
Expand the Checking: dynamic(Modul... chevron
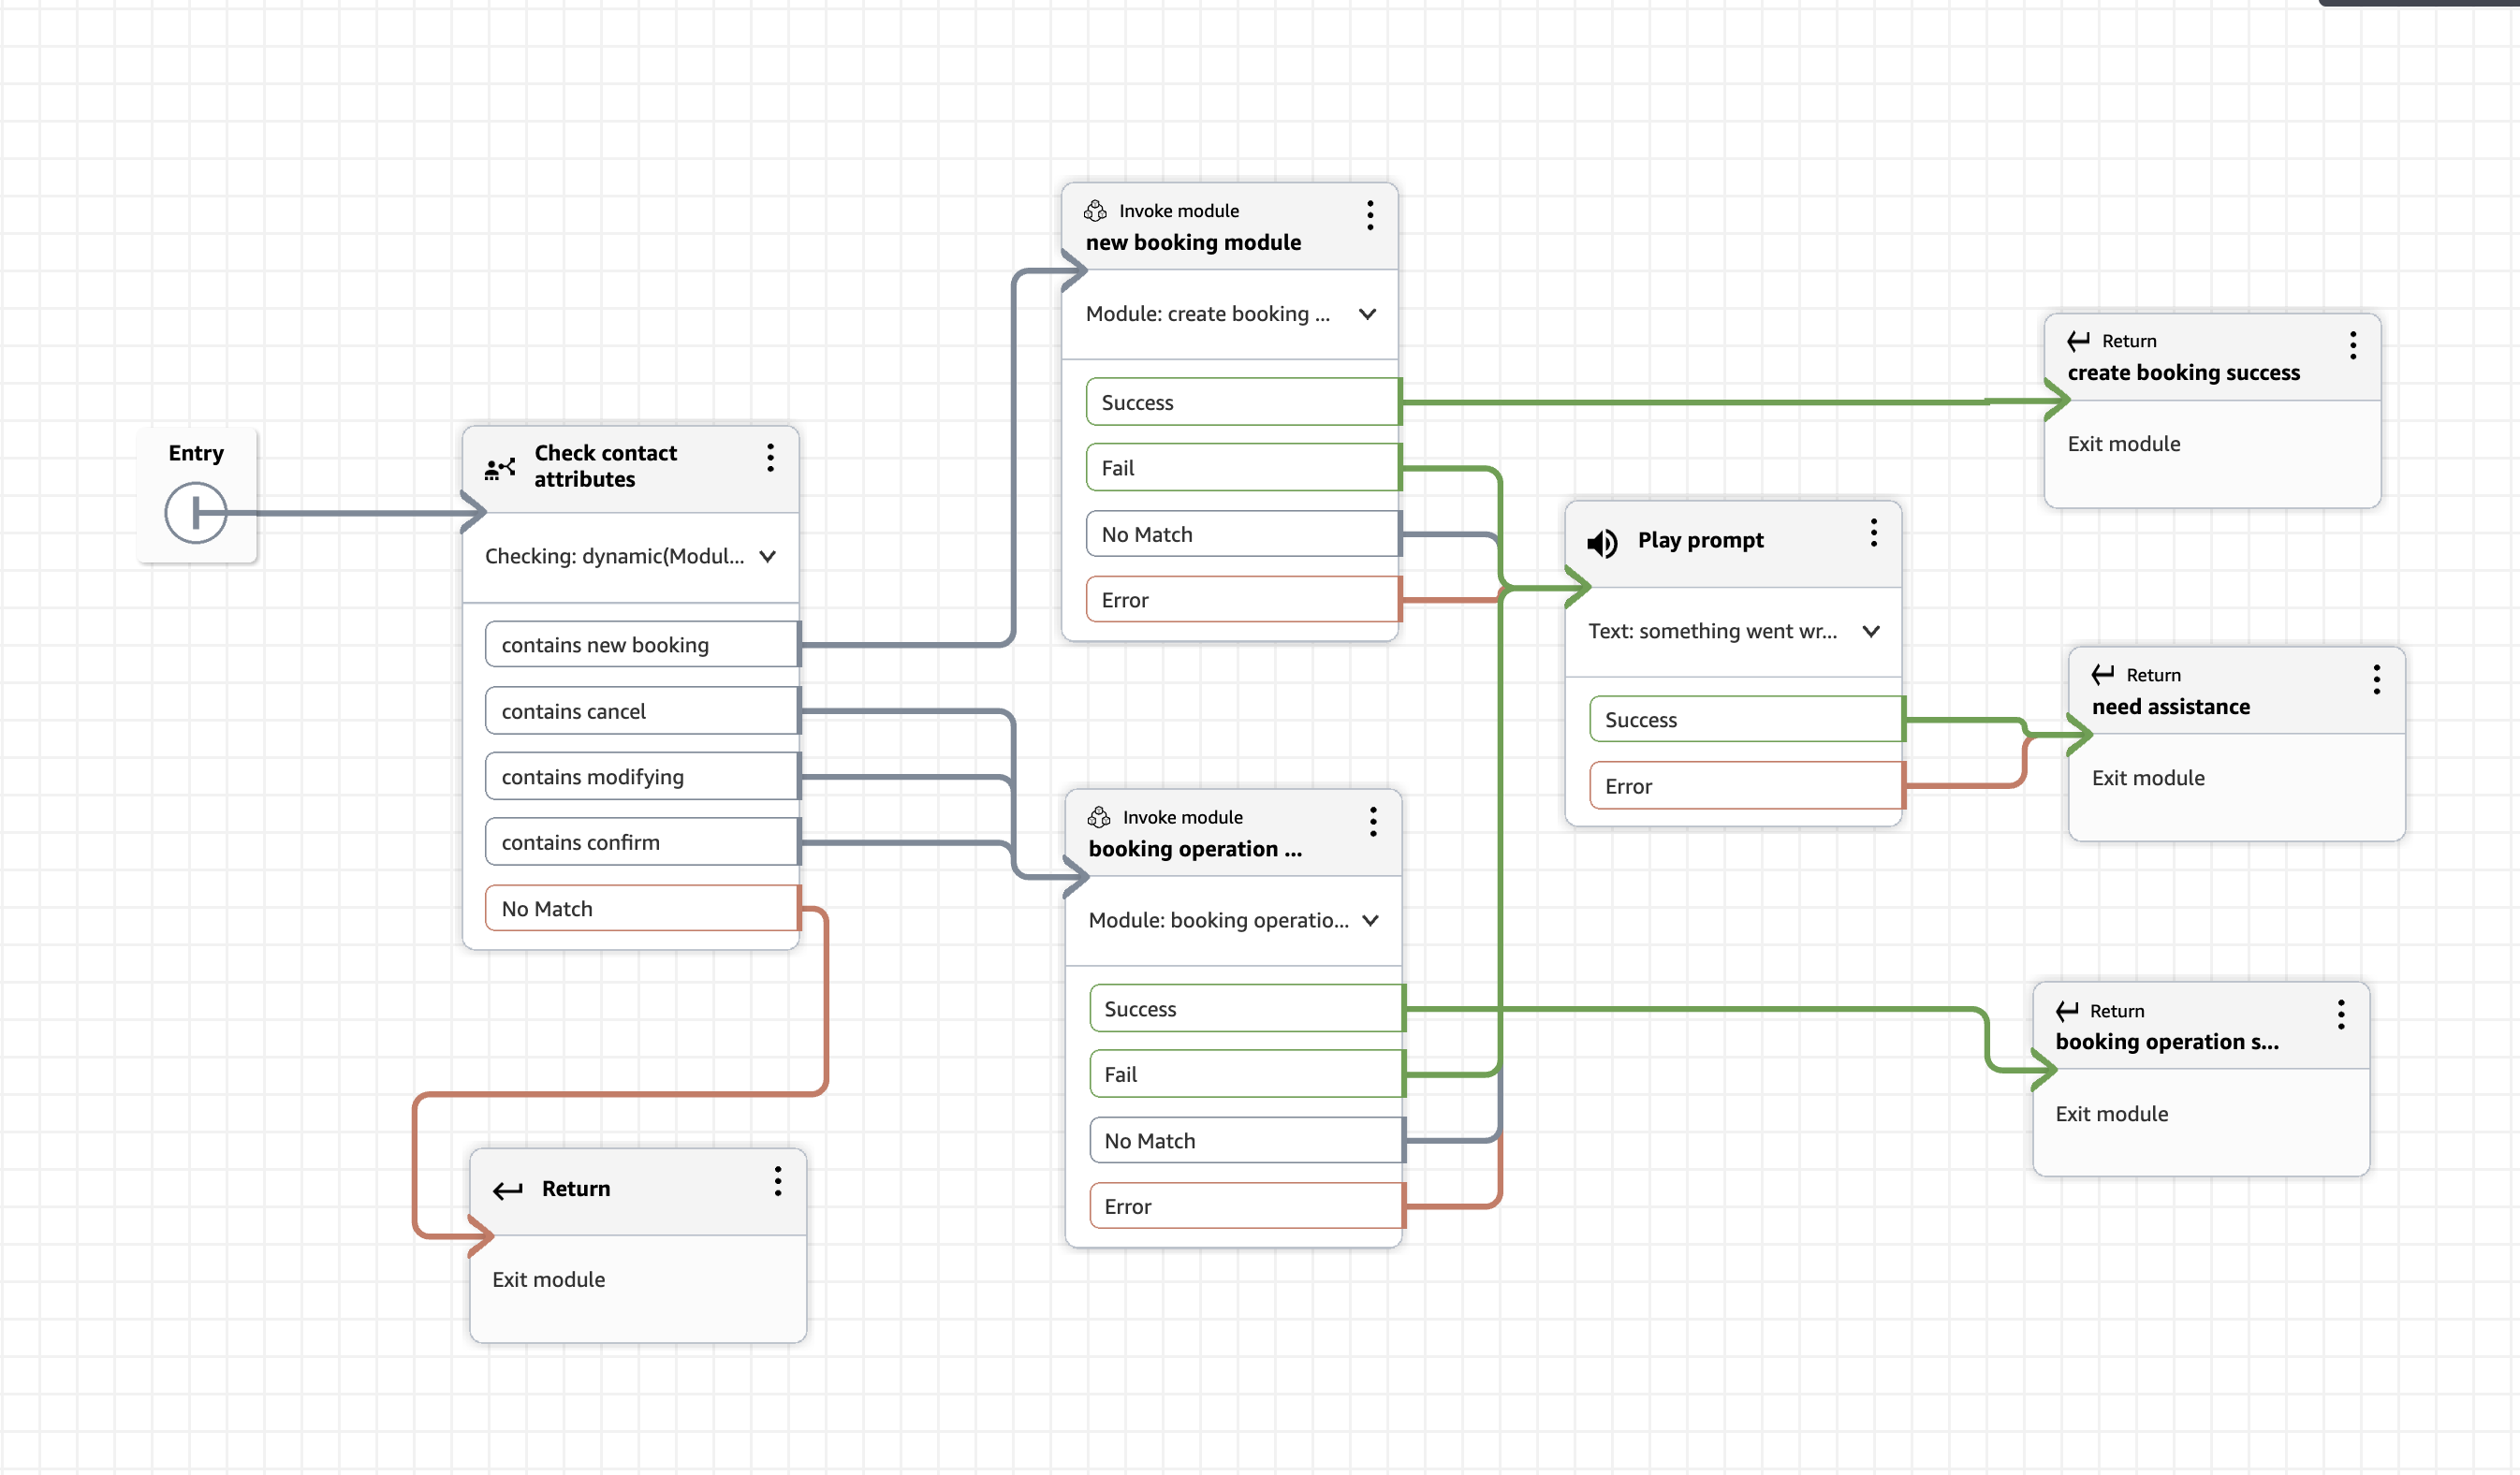[768, 557]
